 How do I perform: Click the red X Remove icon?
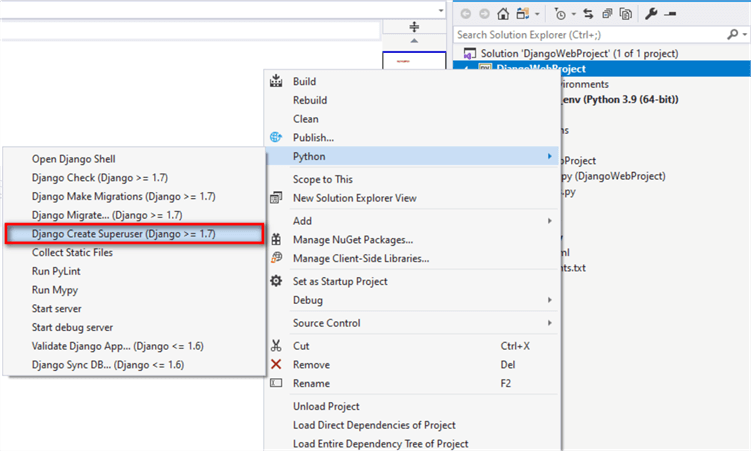[276, 364]
